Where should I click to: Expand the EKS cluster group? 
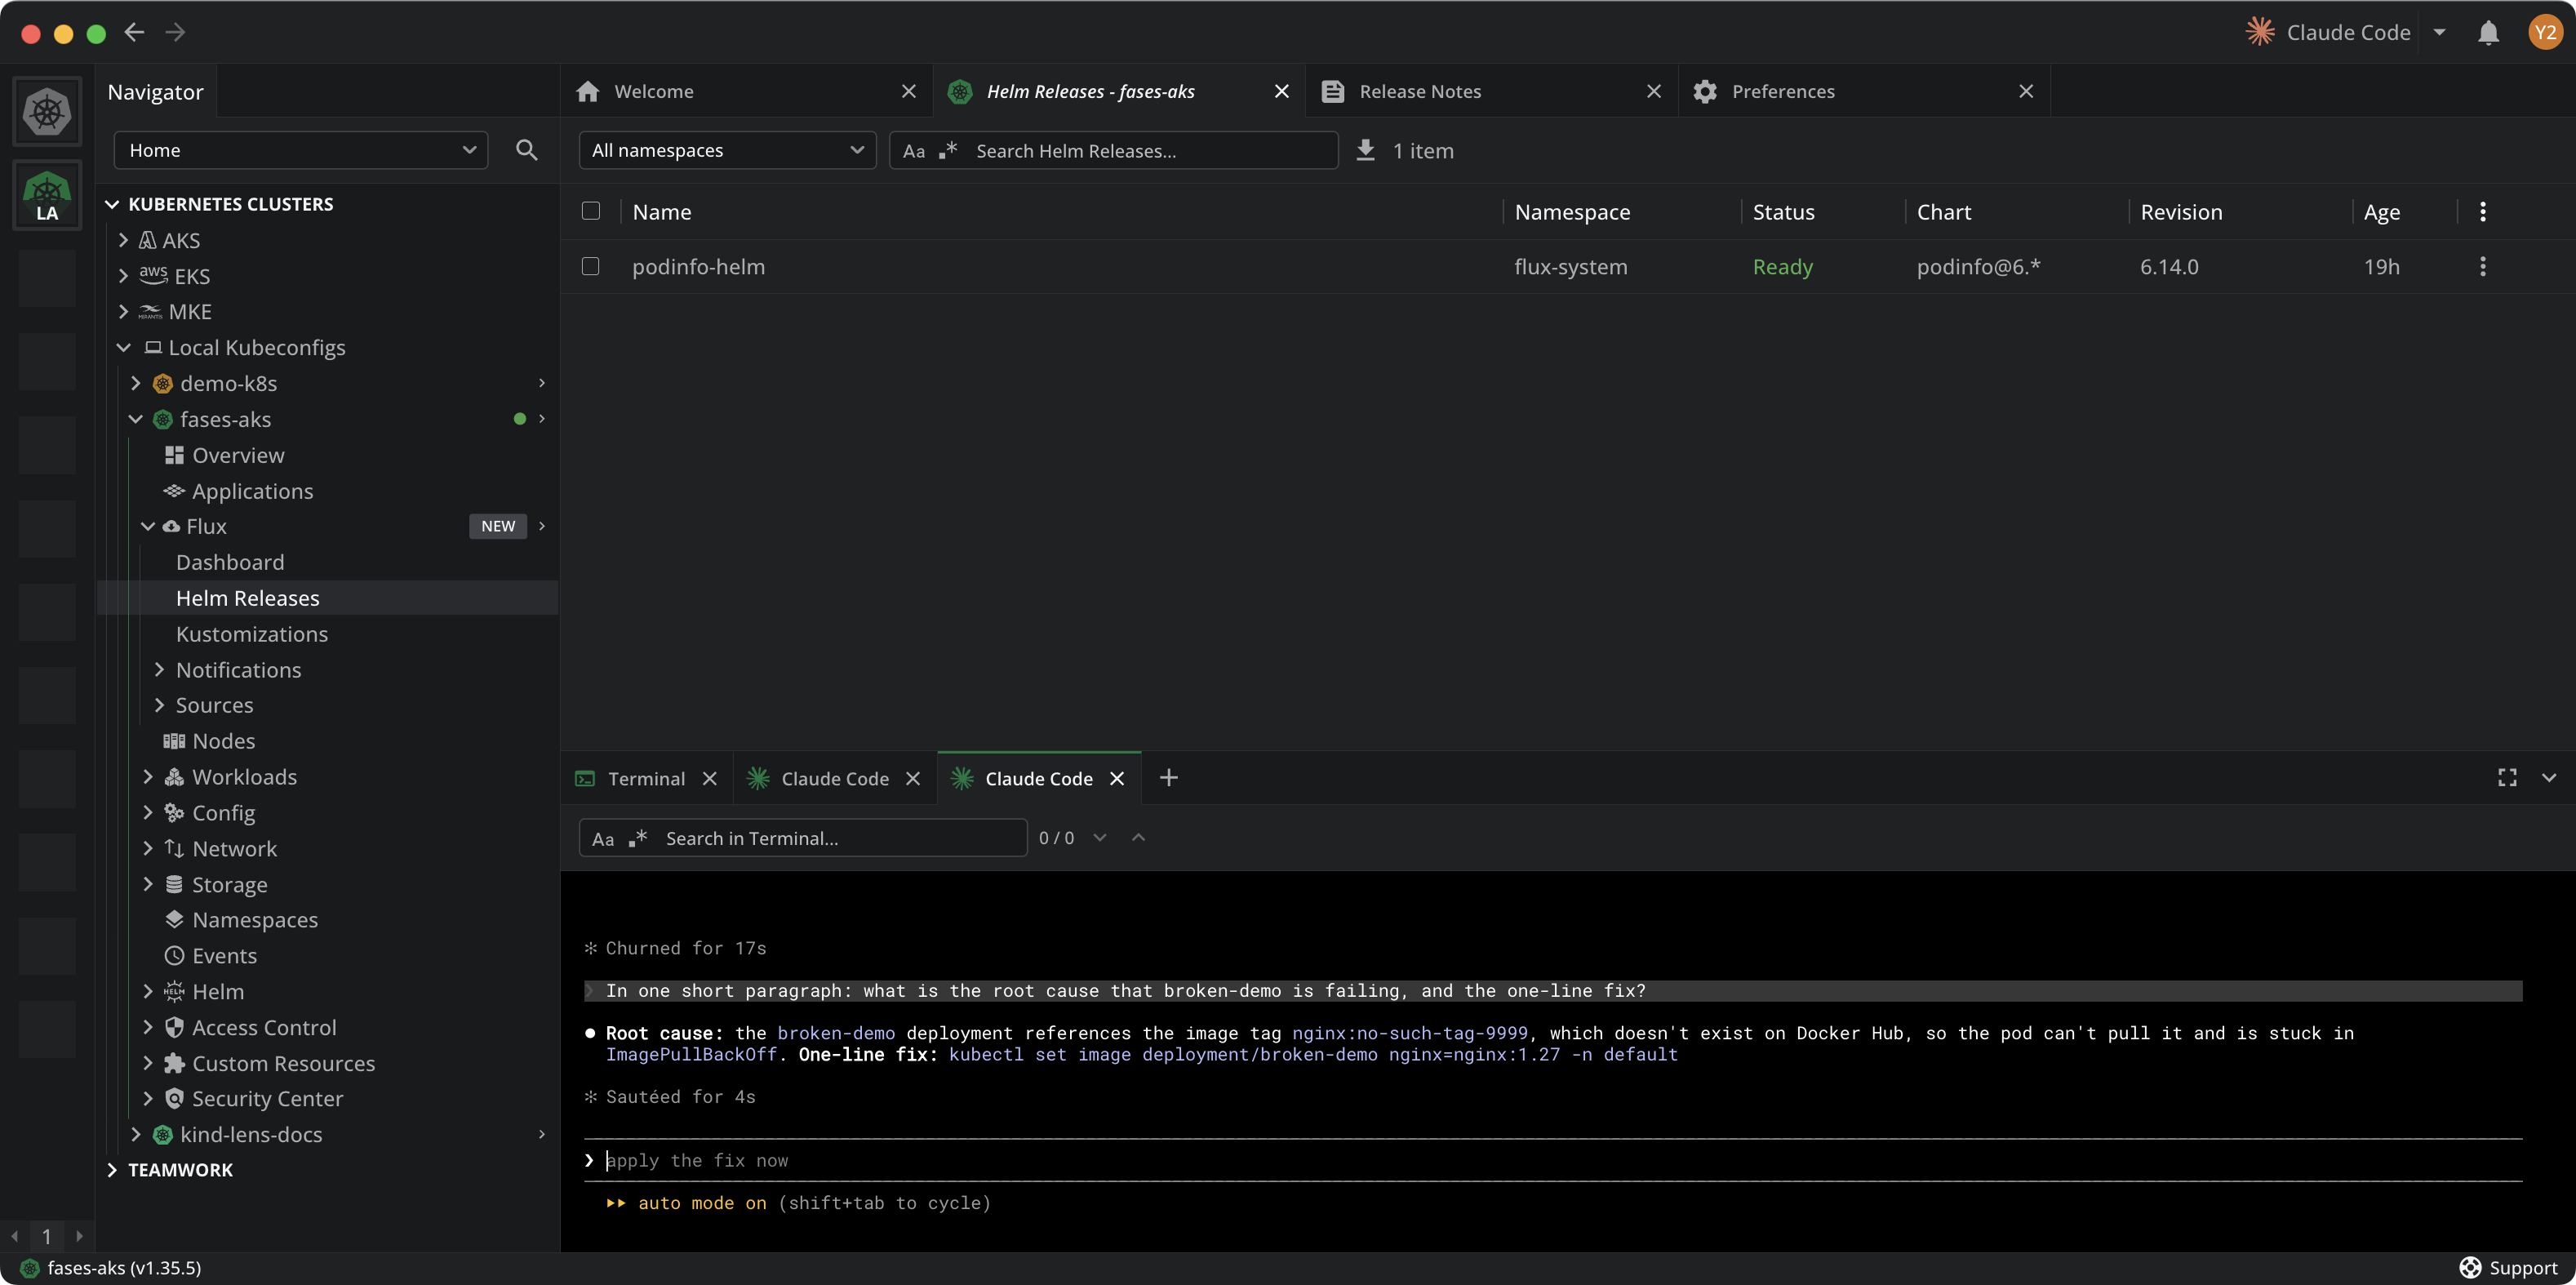click(123, 276)
